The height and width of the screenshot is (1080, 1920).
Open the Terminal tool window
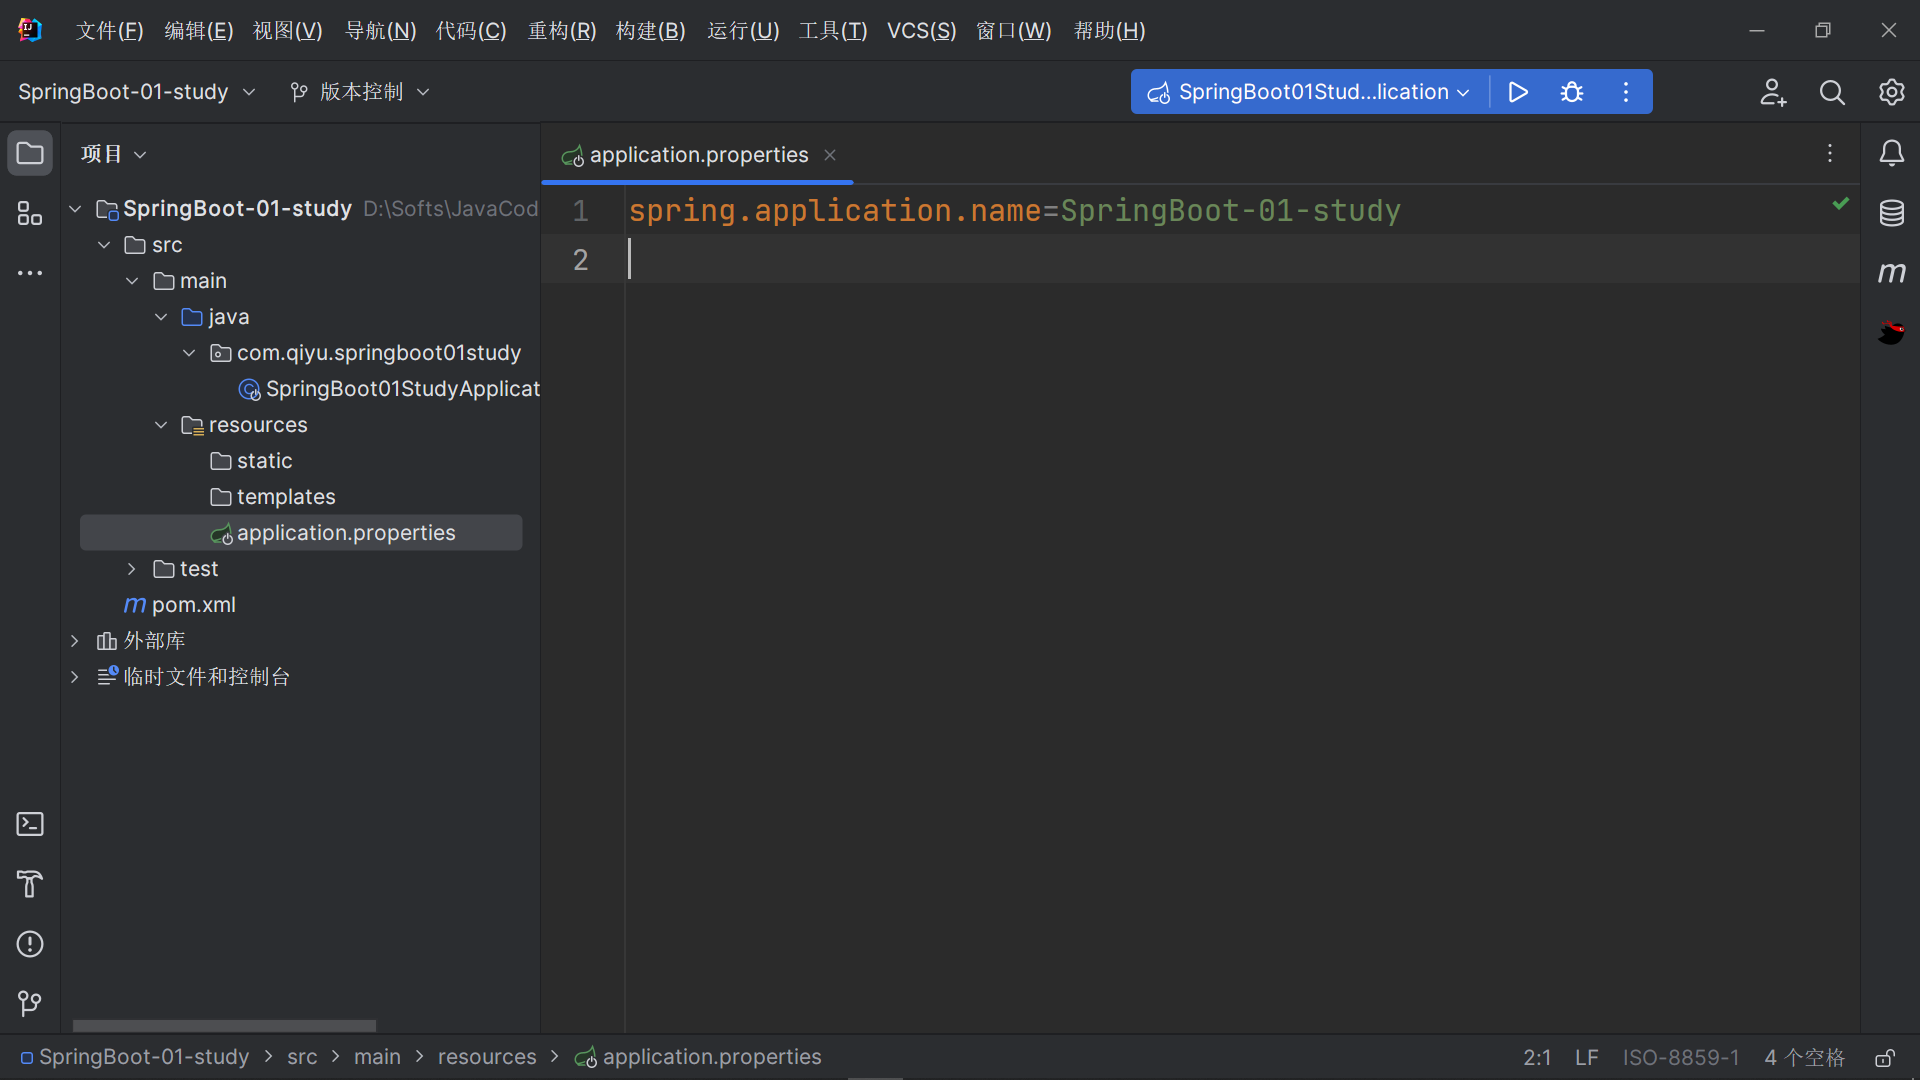[x=29, y=824]
